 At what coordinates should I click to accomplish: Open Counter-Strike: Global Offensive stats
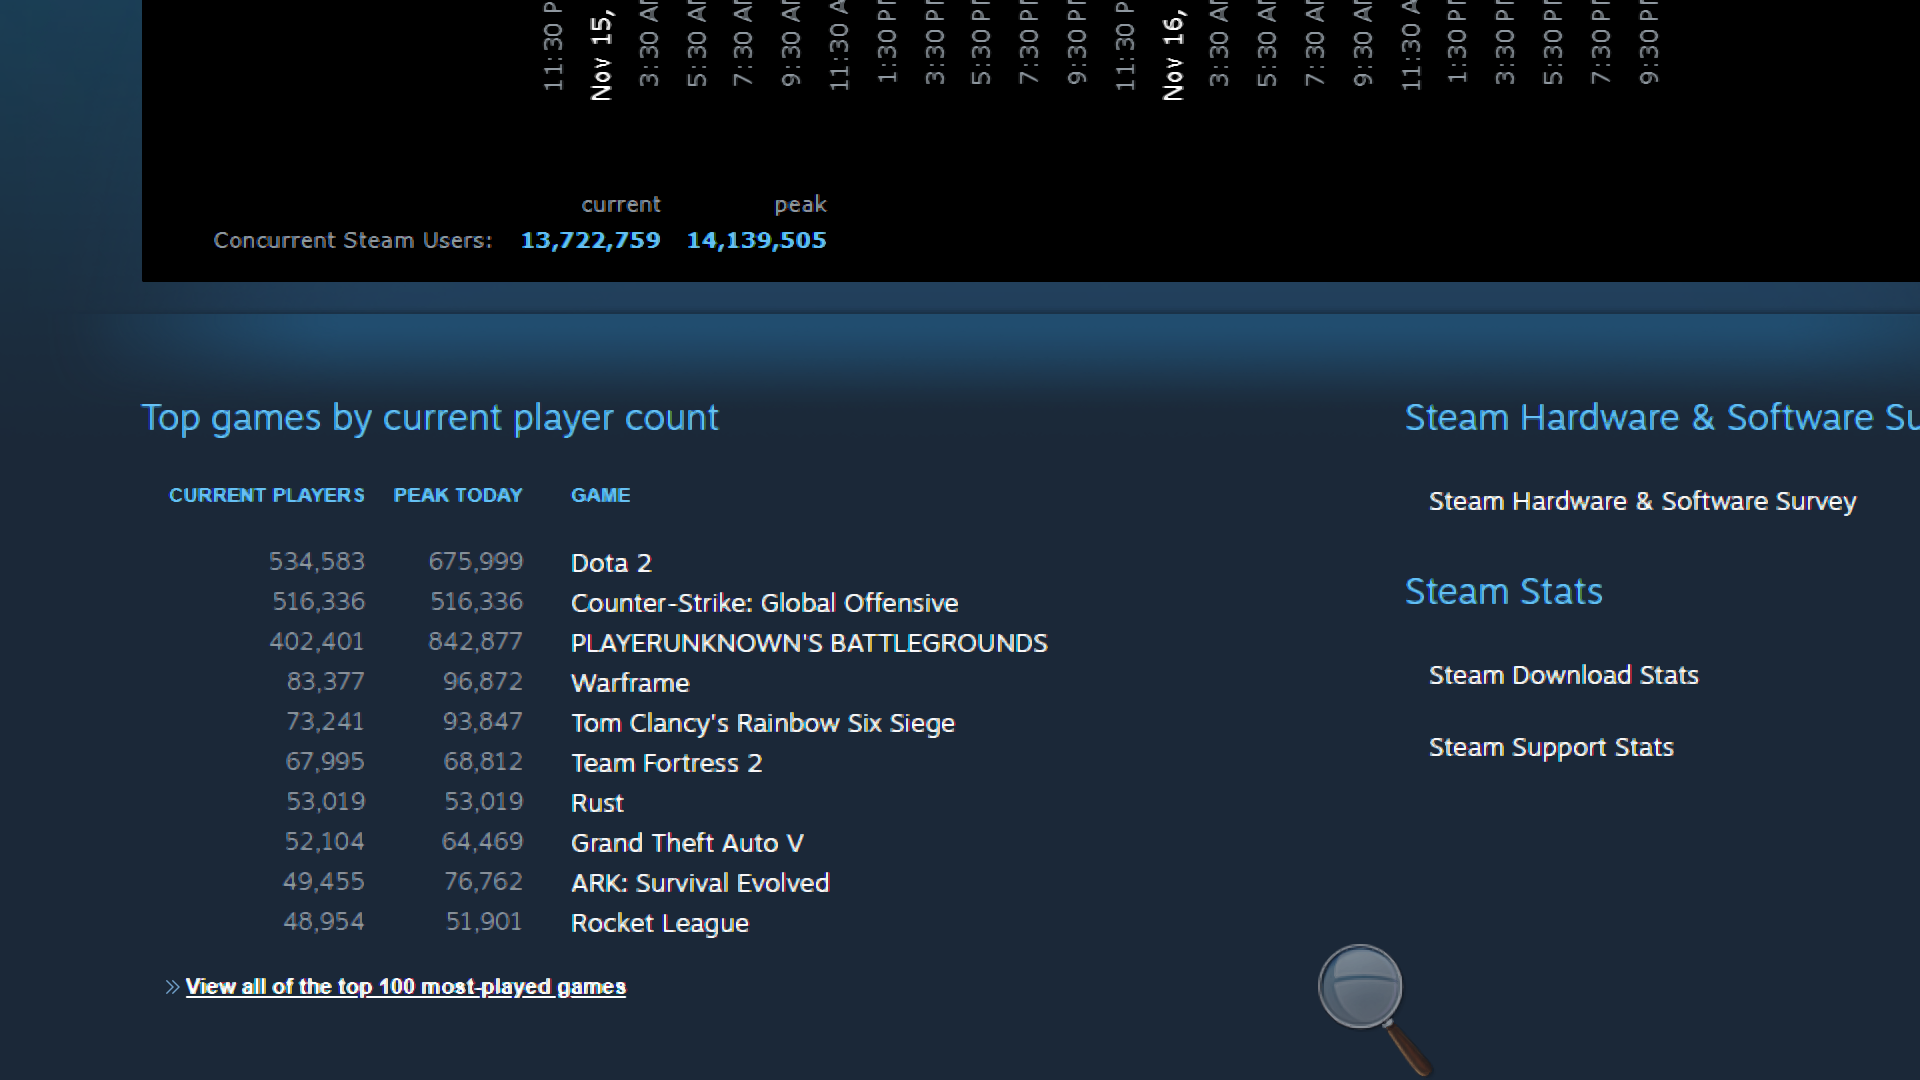coord(763,603)
